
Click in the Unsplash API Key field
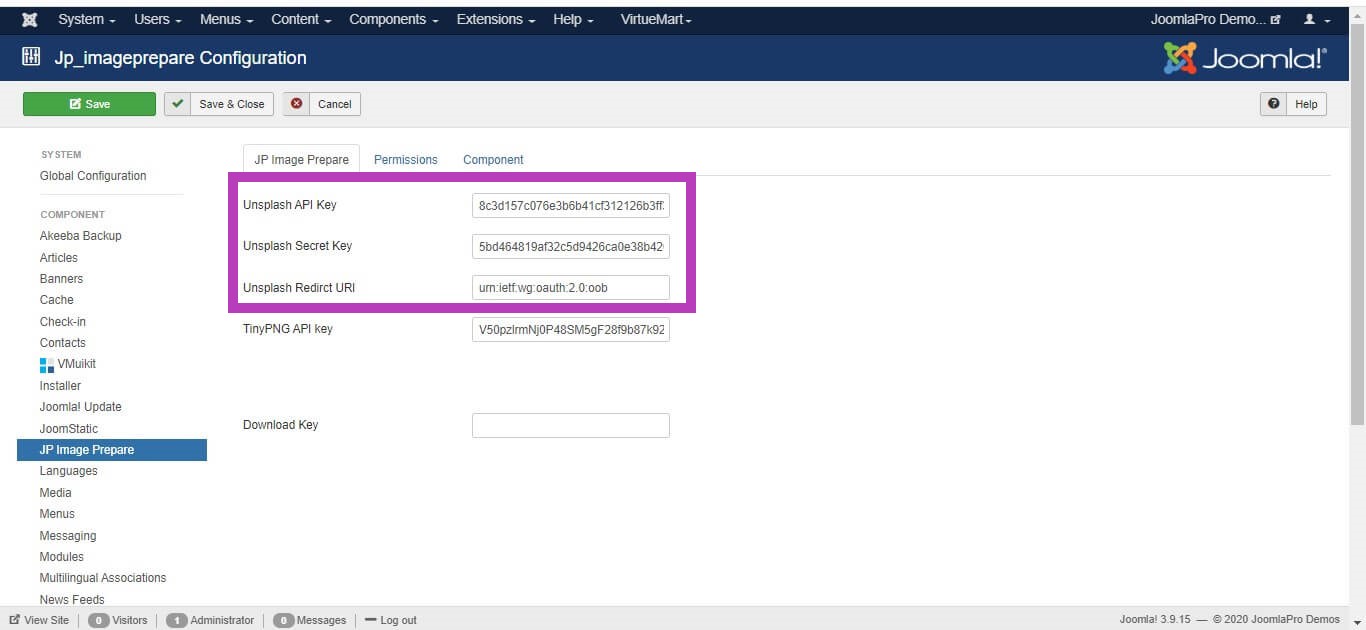tap(570, 206)
